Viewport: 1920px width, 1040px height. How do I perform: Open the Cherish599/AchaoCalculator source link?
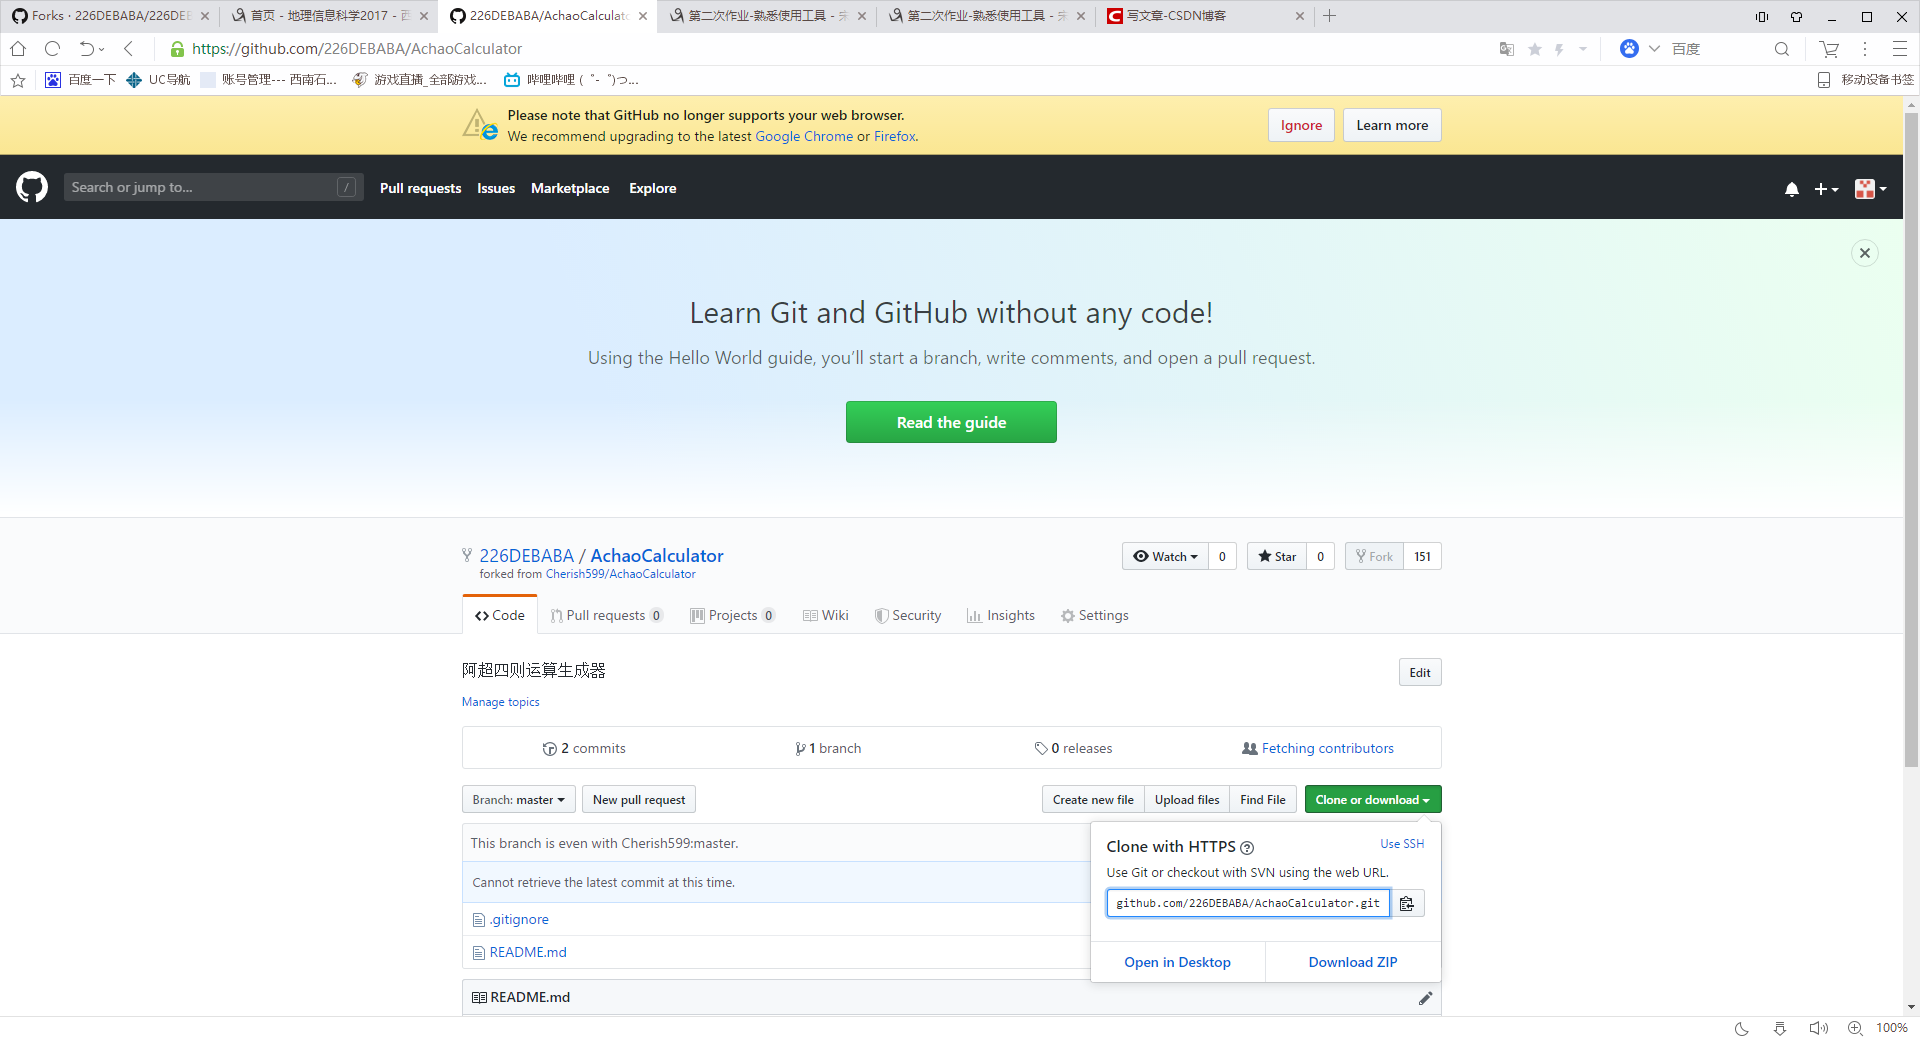coord(620,574)
